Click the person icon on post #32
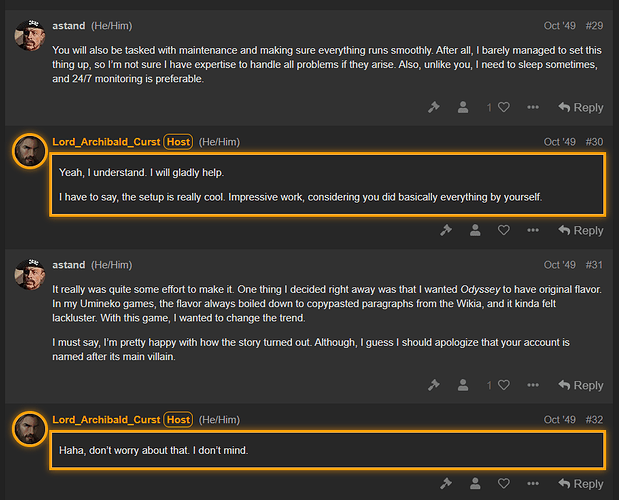The image size is (619, 500). 475,484
